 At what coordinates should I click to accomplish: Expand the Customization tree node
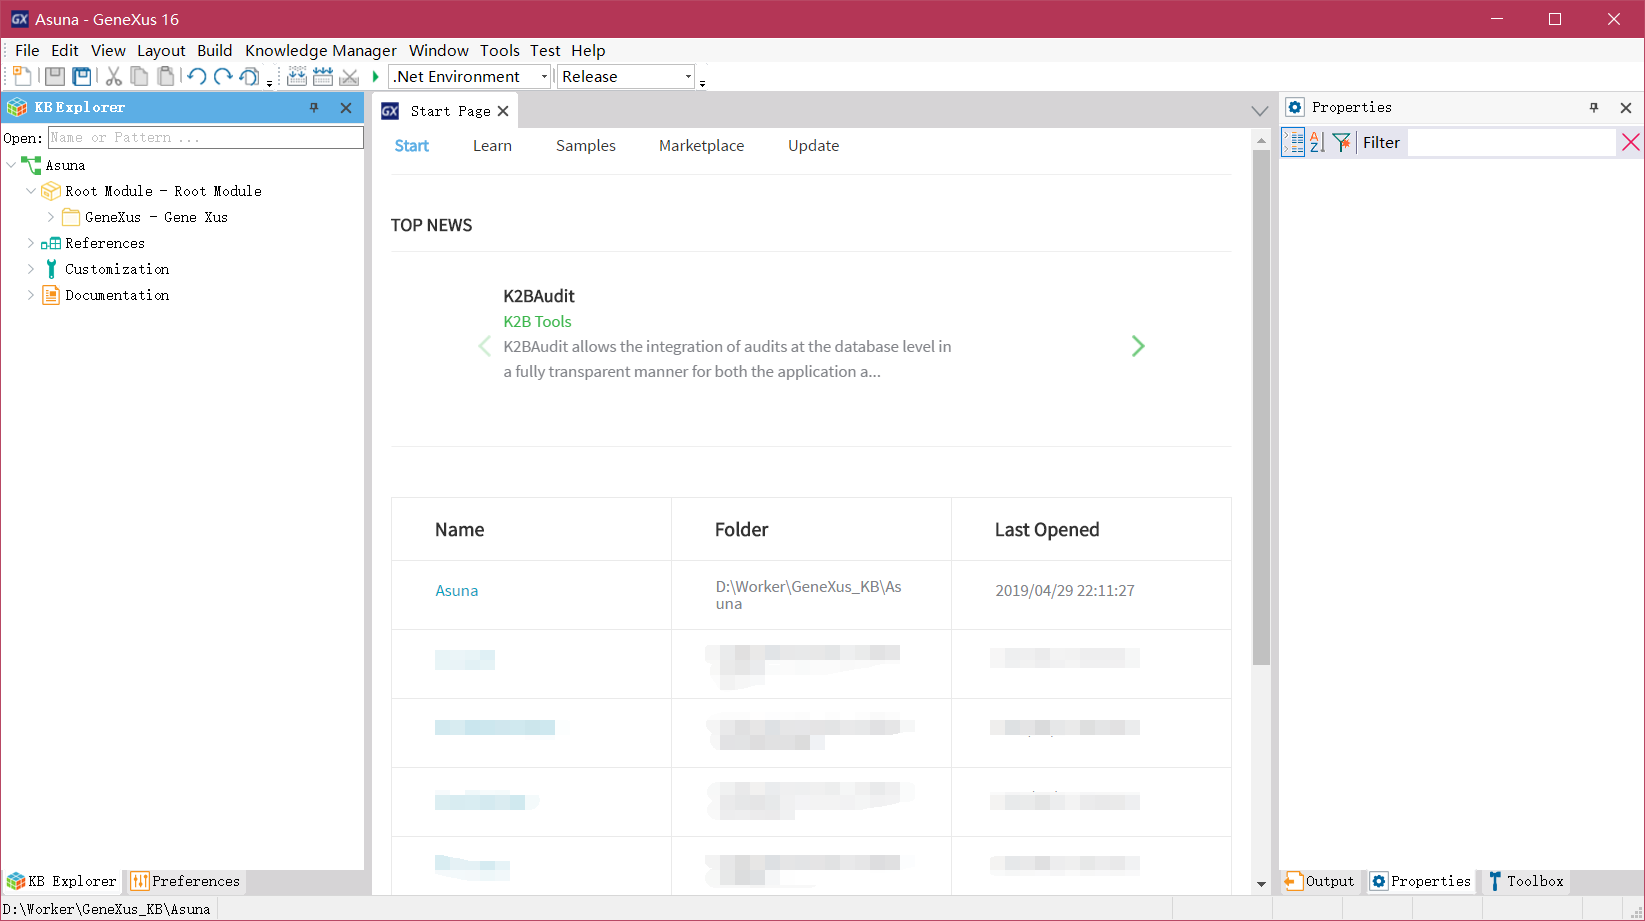(31, 269)
